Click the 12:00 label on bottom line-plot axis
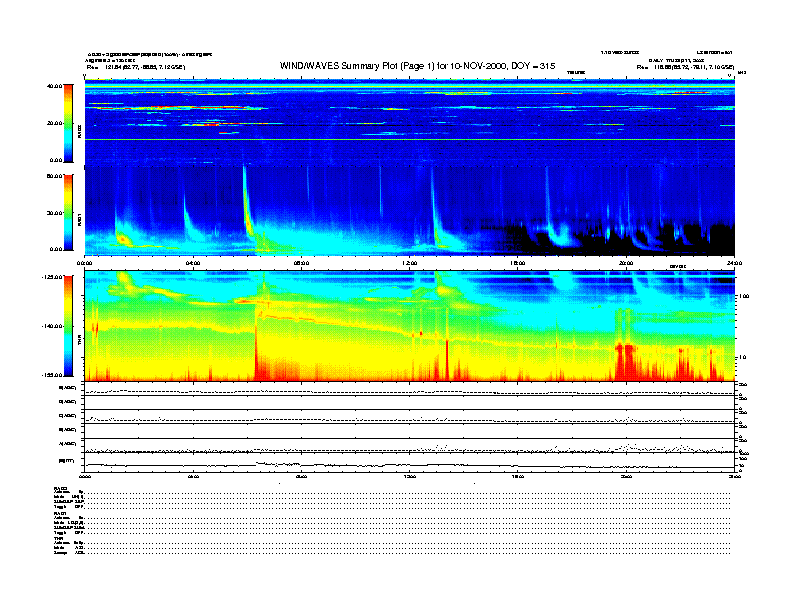The width and height of the screenshot is (792, 612). pos(410,476)
